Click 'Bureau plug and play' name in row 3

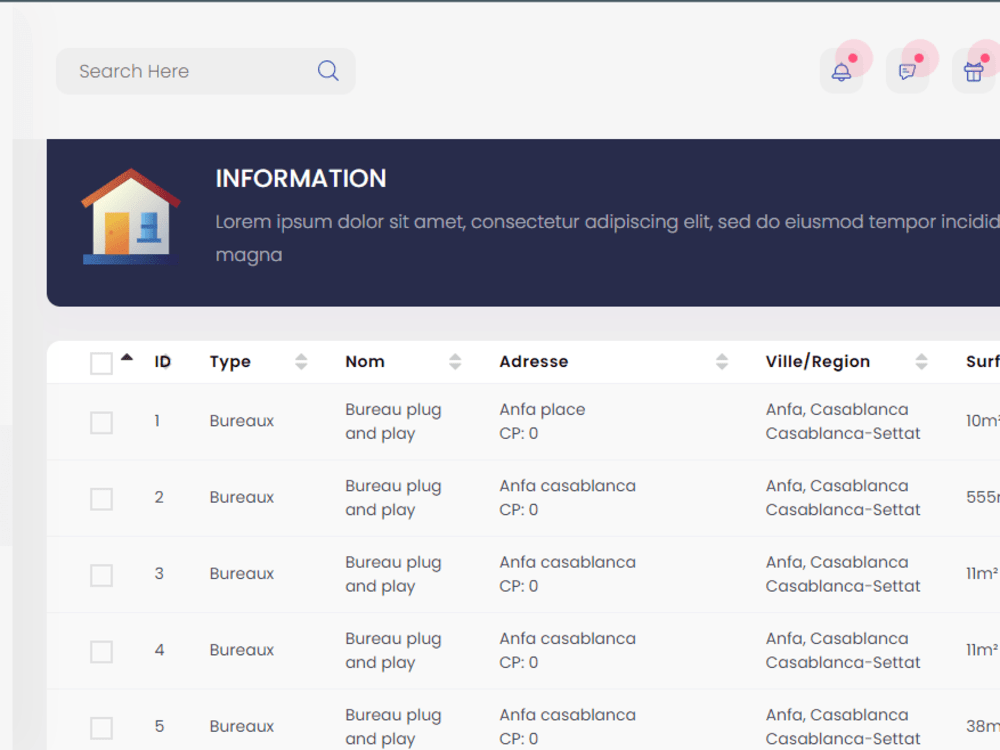point(393,575)
